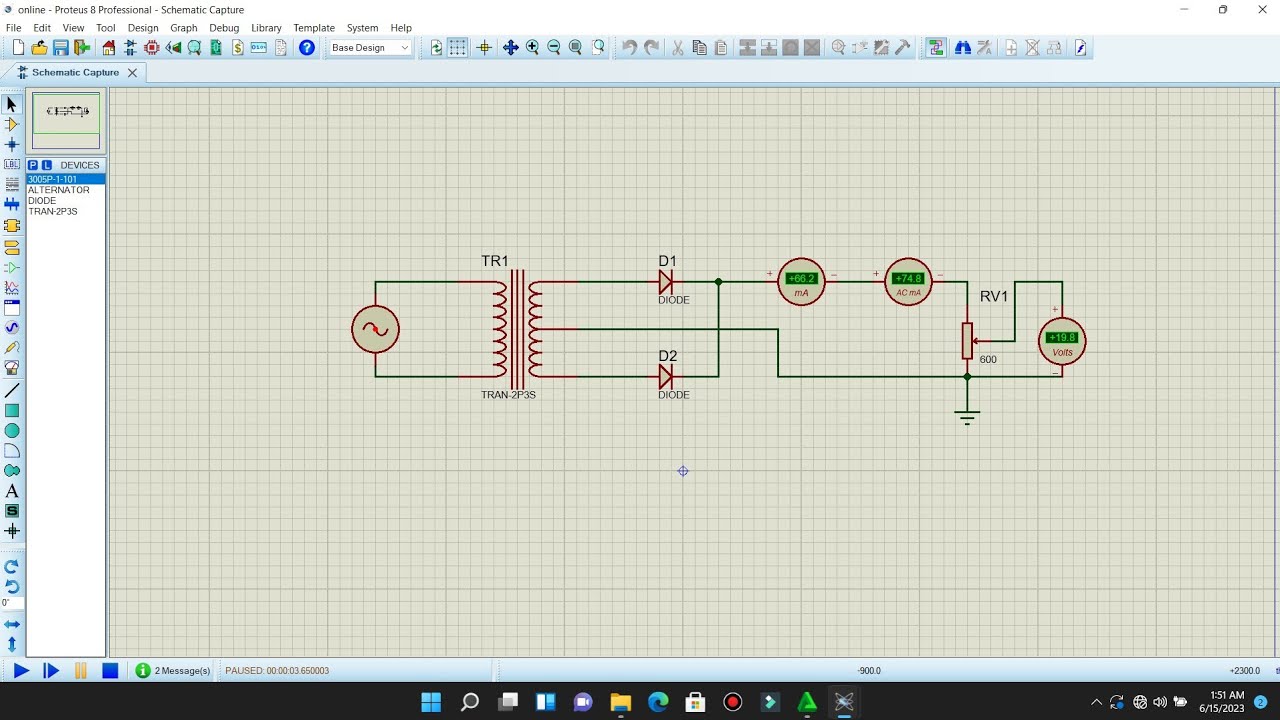The height and width of the screenshot is (720, 1280).
Task: Click the RV1 potentiometer on the schematic
Action: 967,340
